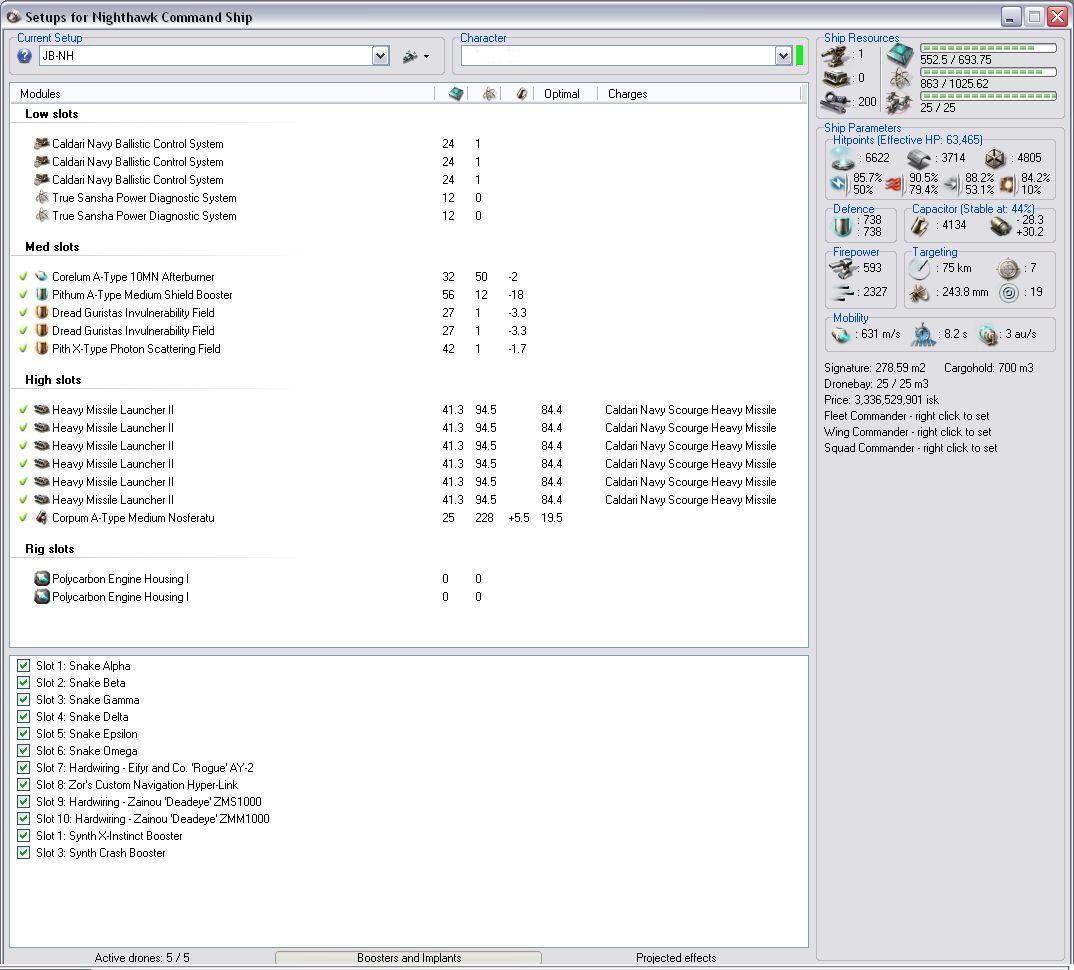Click the shield hitpoints icon showing 6622

pos(842,158)
